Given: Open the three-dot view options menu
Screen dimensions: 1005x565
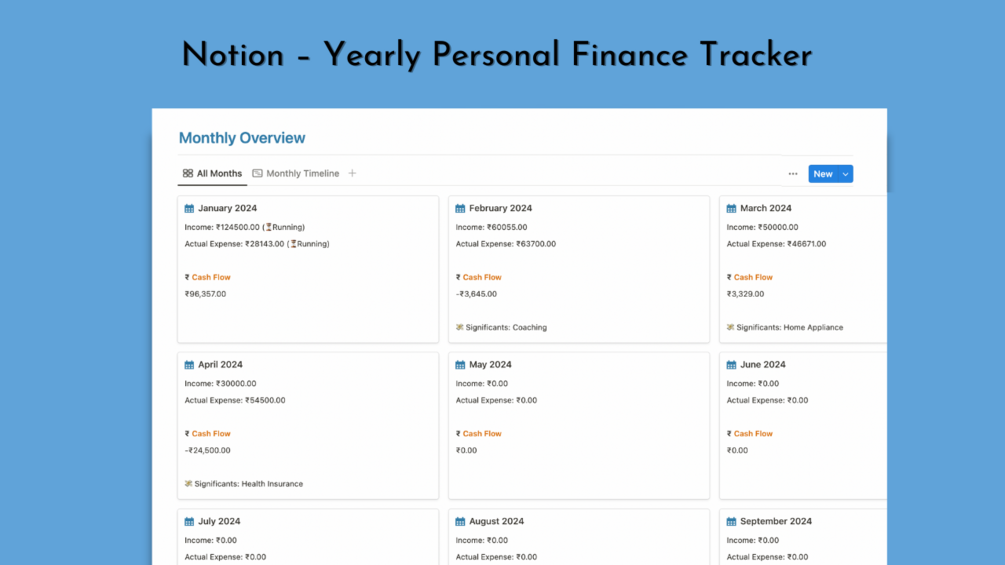Looking at the screenshot, I should [x=793, y=174].
